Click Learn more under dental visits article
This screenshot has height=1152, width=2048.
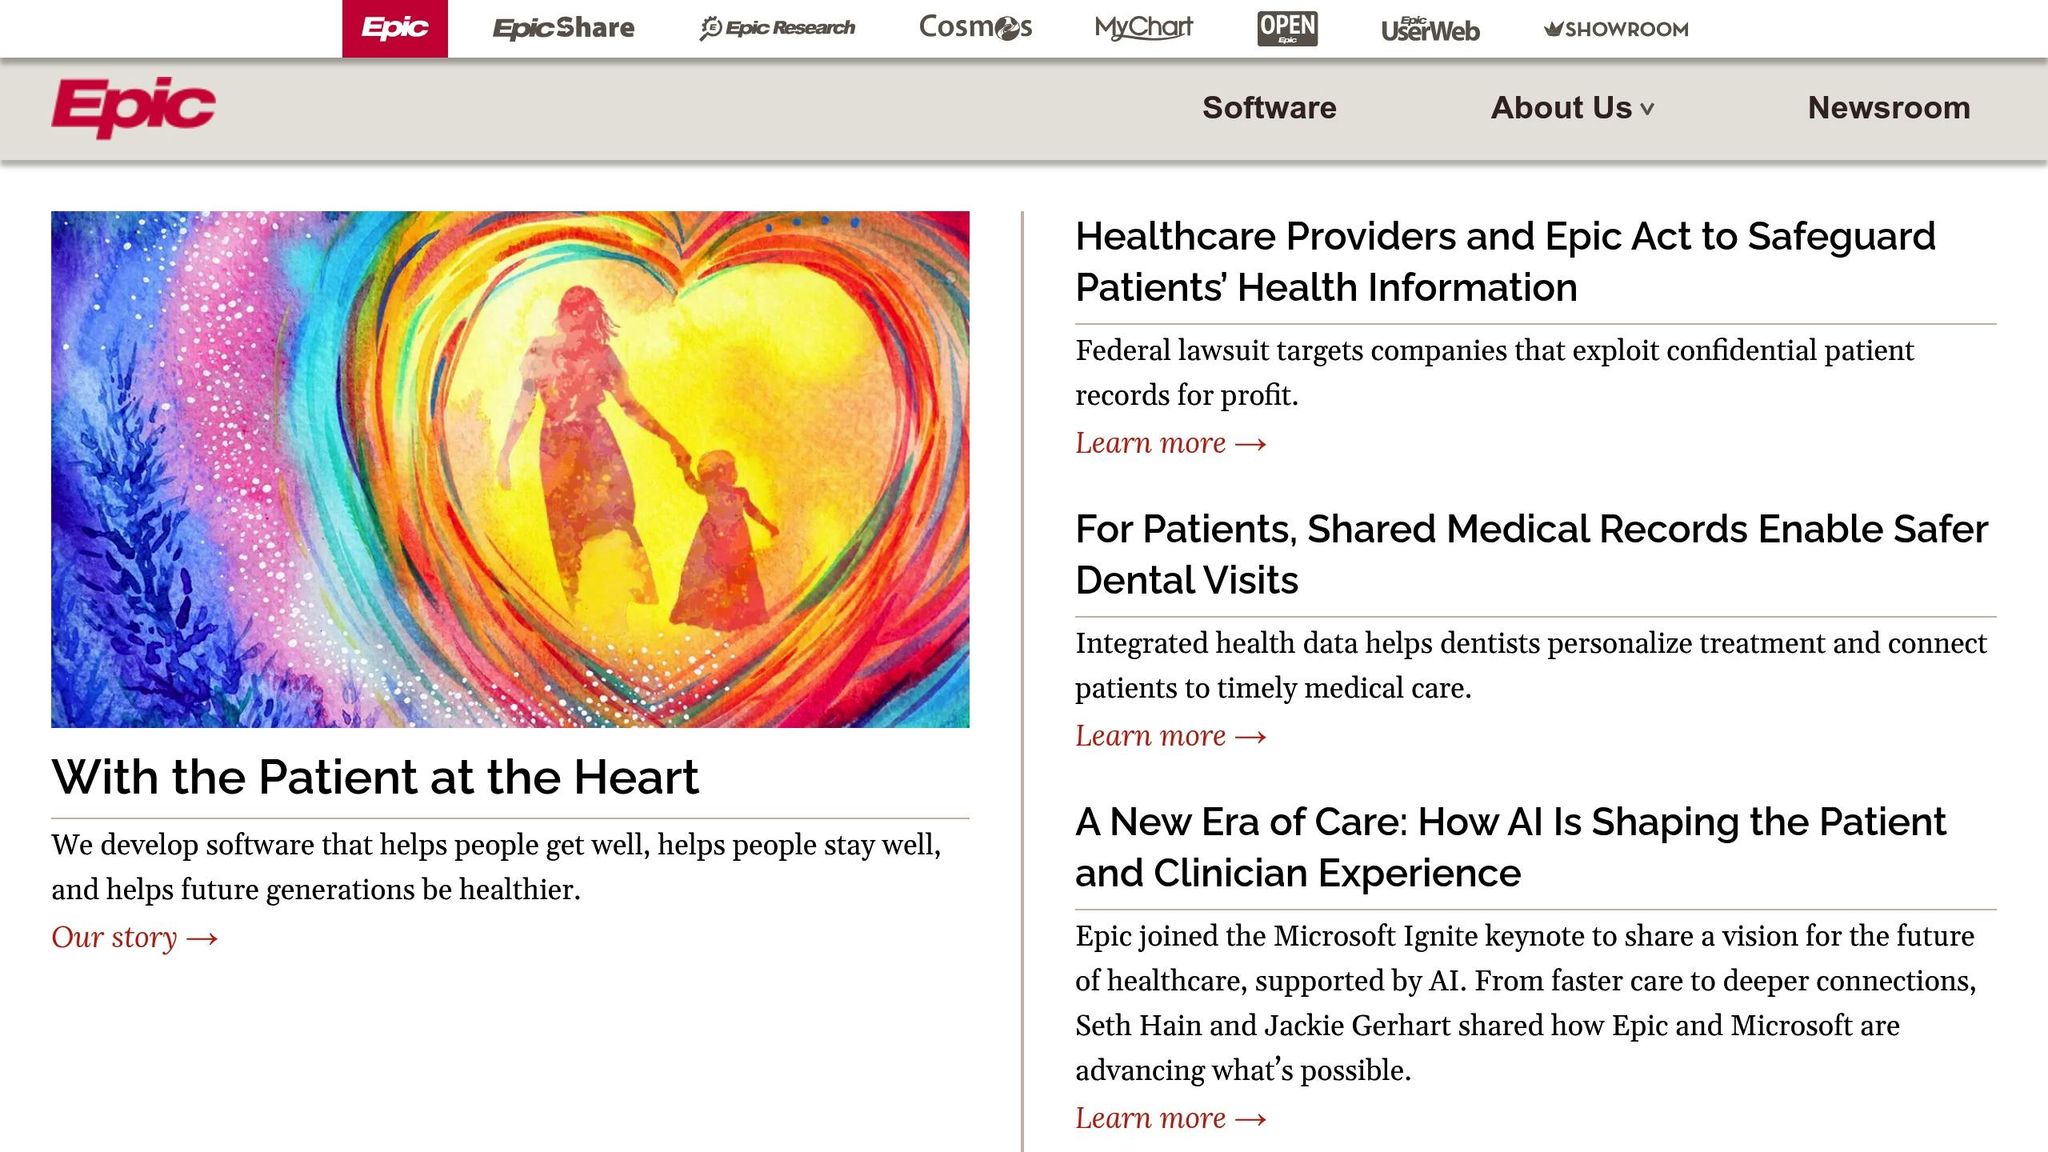(1170, 736)
